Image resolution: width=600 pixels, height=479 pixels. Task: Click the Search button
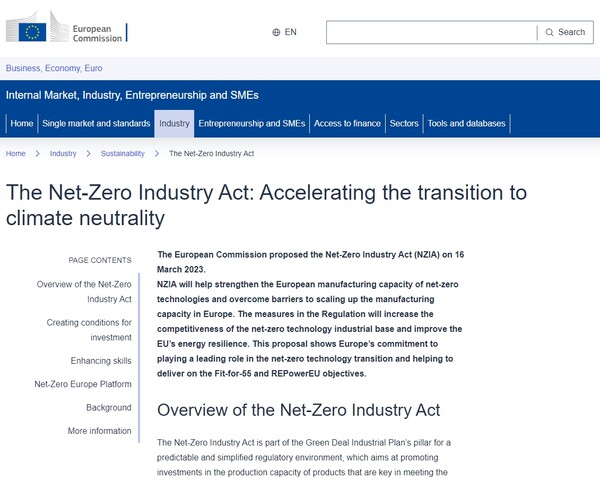pos(565,32)
